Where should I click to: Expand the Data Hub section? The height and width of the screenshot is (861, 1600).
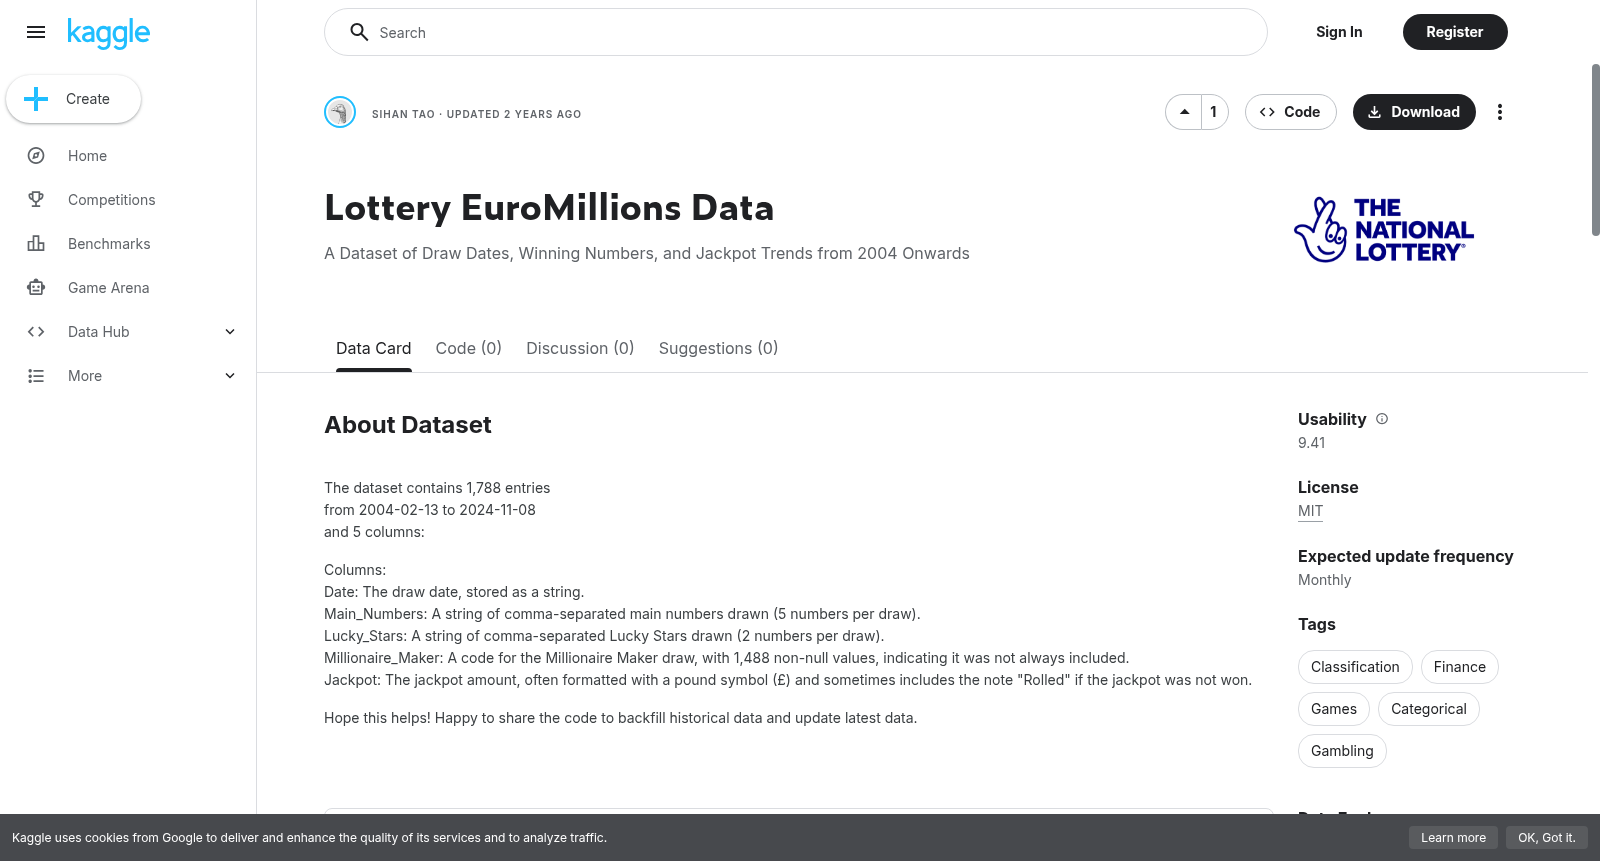[x=230, y=332]
